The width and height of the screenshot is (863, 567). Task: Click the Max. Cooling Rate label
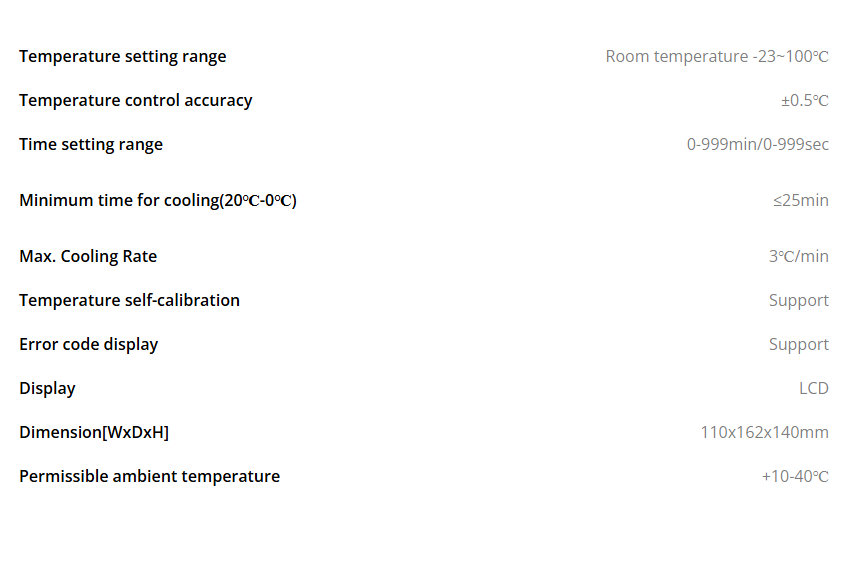click(88, 257)
